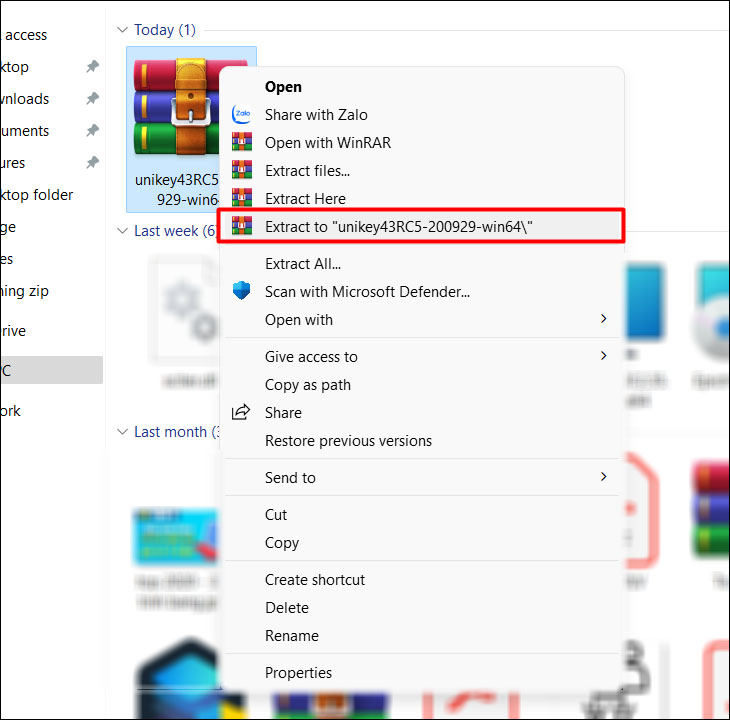Screen dimensions: 730x720
Task: Click the Share icon in context menu
Action: coord(241,413)
